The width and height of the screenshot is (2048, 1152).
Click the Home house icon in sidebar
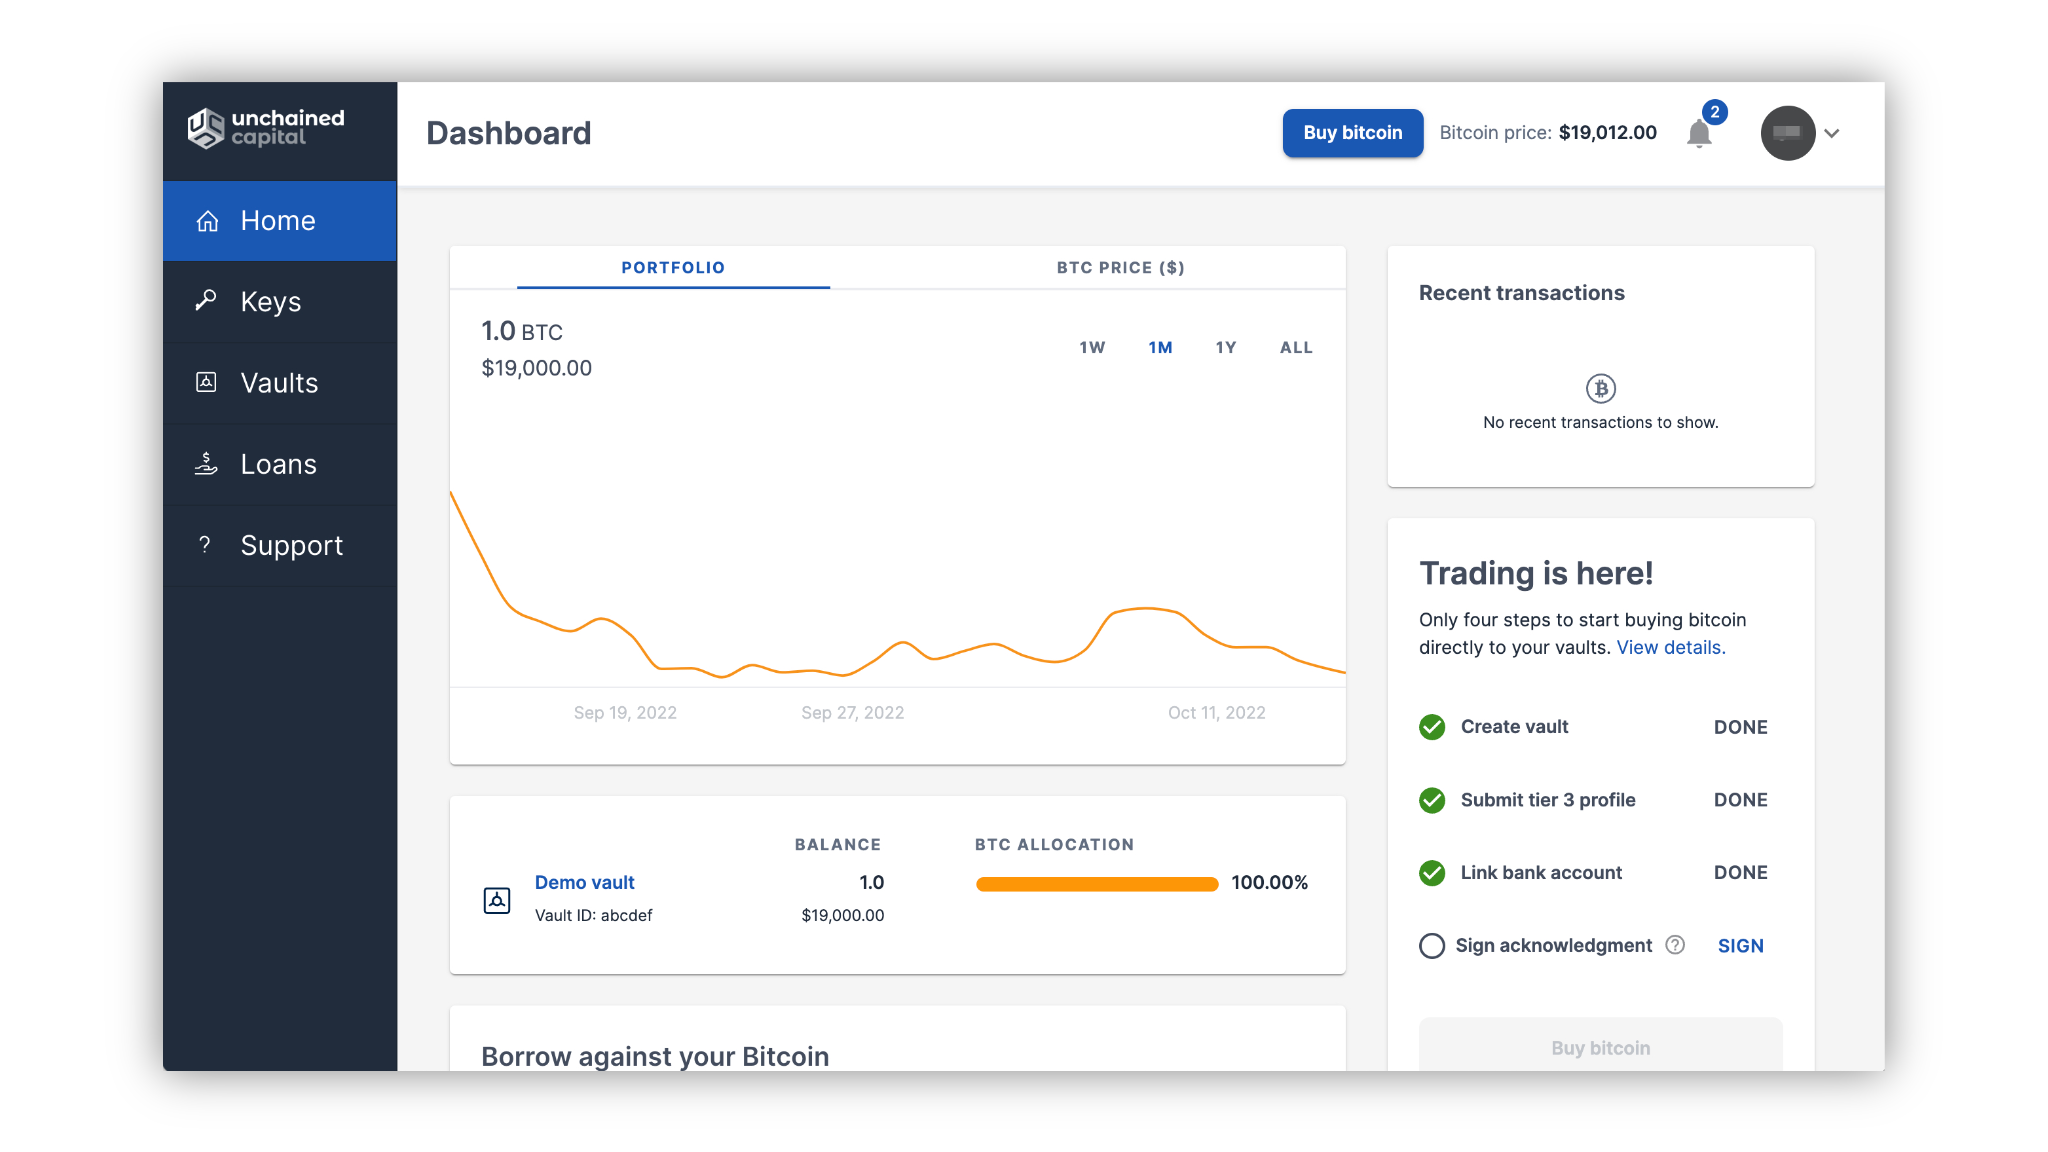point(207,221)
